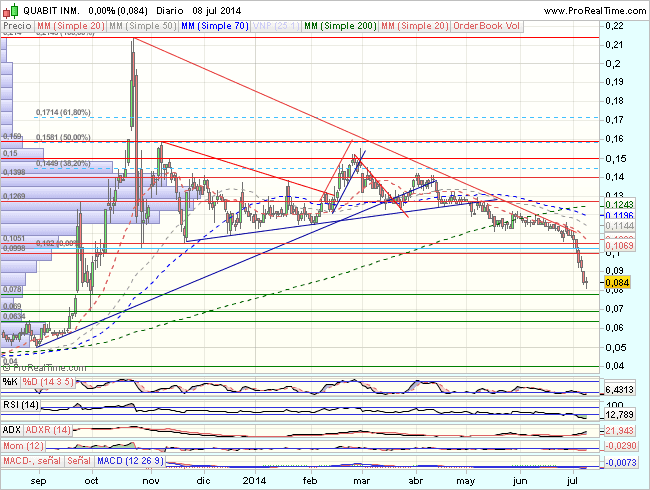The width and height of the screenshot is (650, 490).
Task: Open the RSI (14) indicator label
Action: pyautogui.click(x=22, y=404)
